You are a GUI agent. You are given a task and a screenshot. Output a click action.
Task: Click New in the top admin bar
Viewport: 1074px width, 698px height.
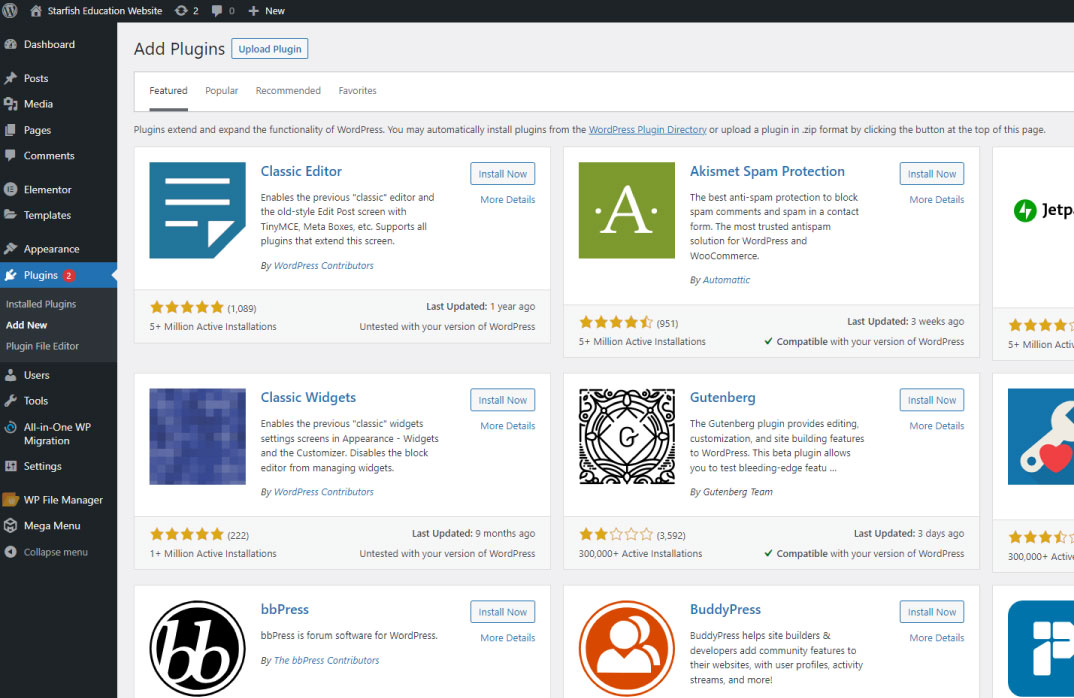pos(266,11)
